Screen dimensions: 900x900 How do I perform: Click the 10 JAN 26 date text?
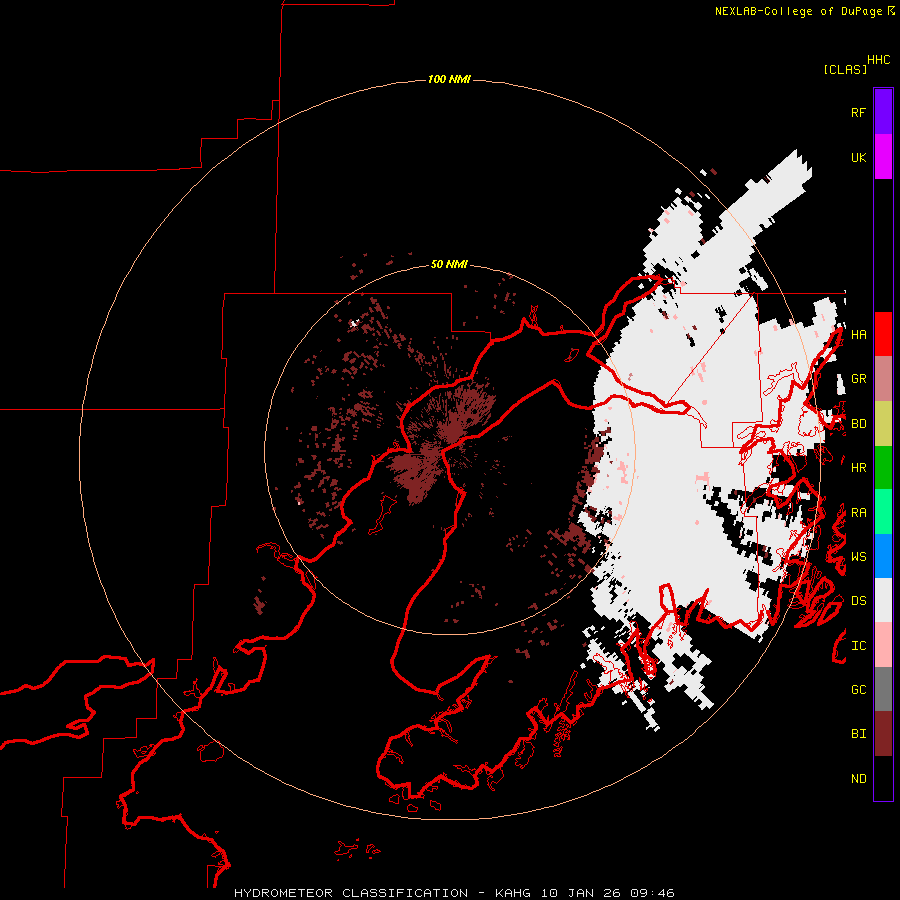point(581,893)
